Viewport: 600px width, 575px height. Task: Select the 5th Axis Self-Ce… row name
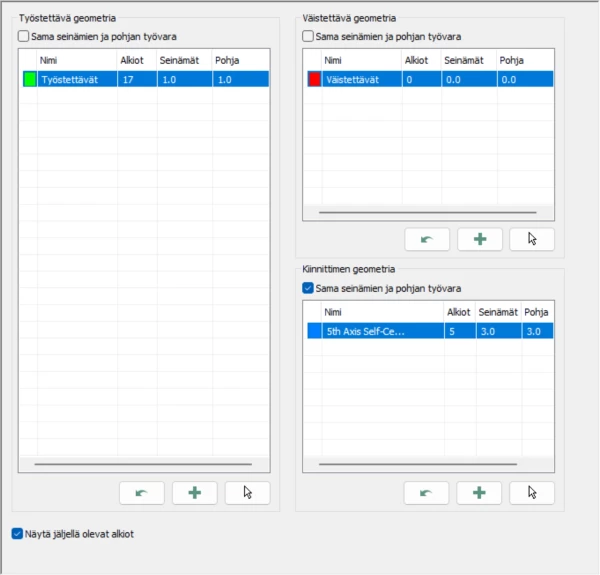pyautogui.click(x=365, y=331)
